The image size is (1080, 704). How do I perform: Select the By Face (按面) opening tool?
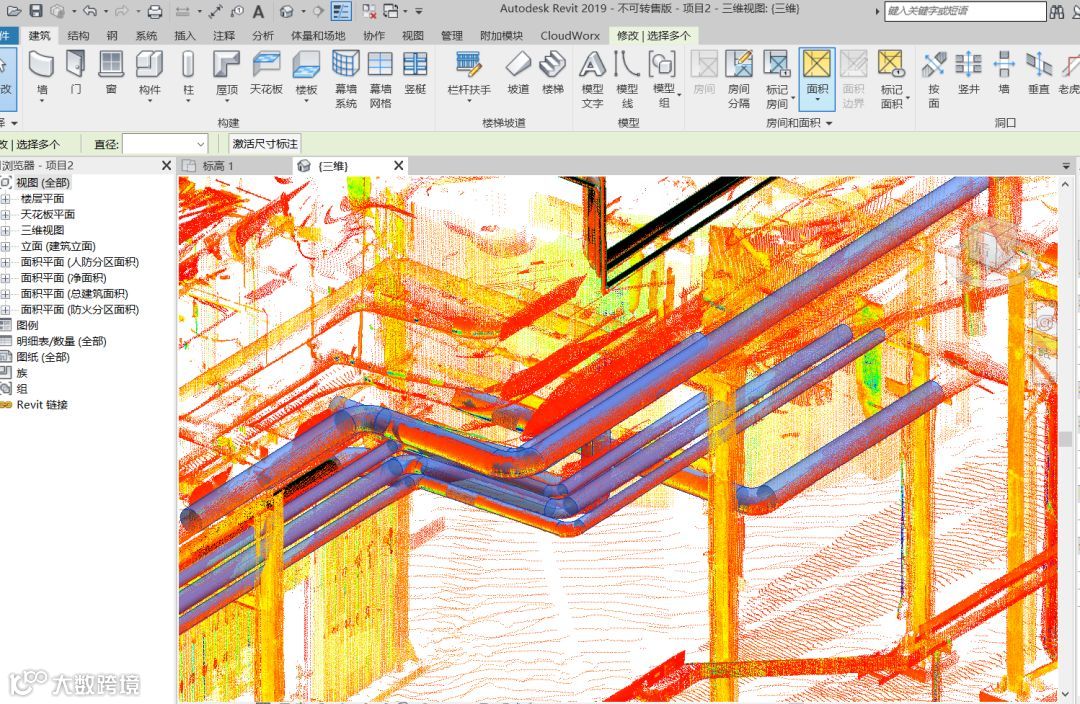pos(934,79)
